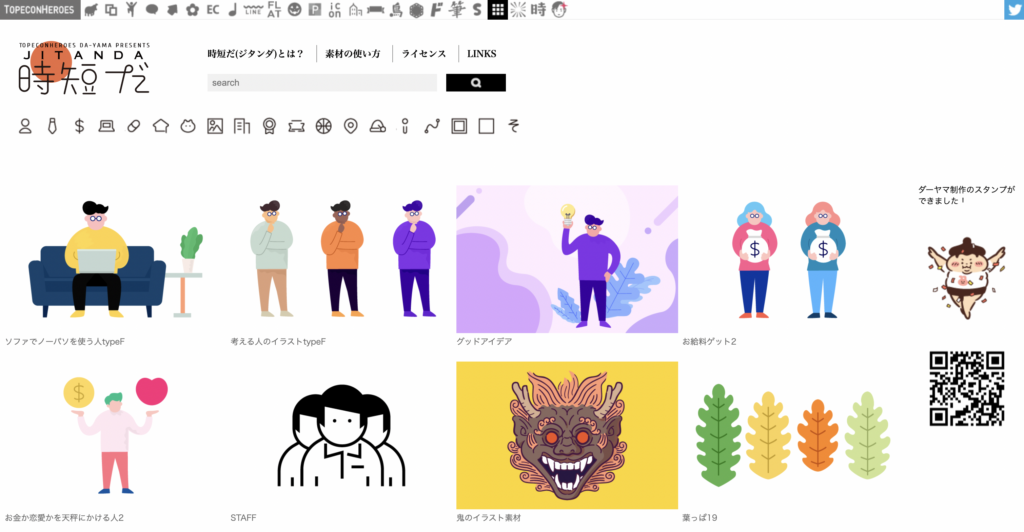This screenshot has width=1024, height=532.
Task: Focus the search input field
Action: coord(321,83)
